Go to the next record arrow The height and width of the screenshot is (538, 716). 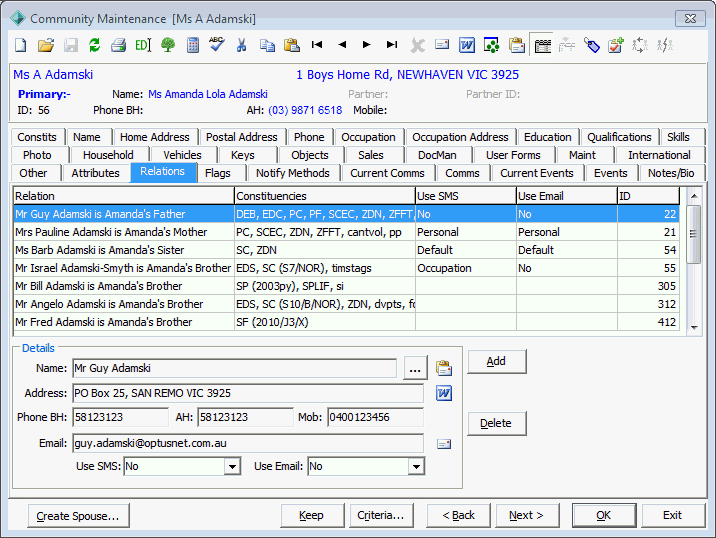click(x=366, y=44)
